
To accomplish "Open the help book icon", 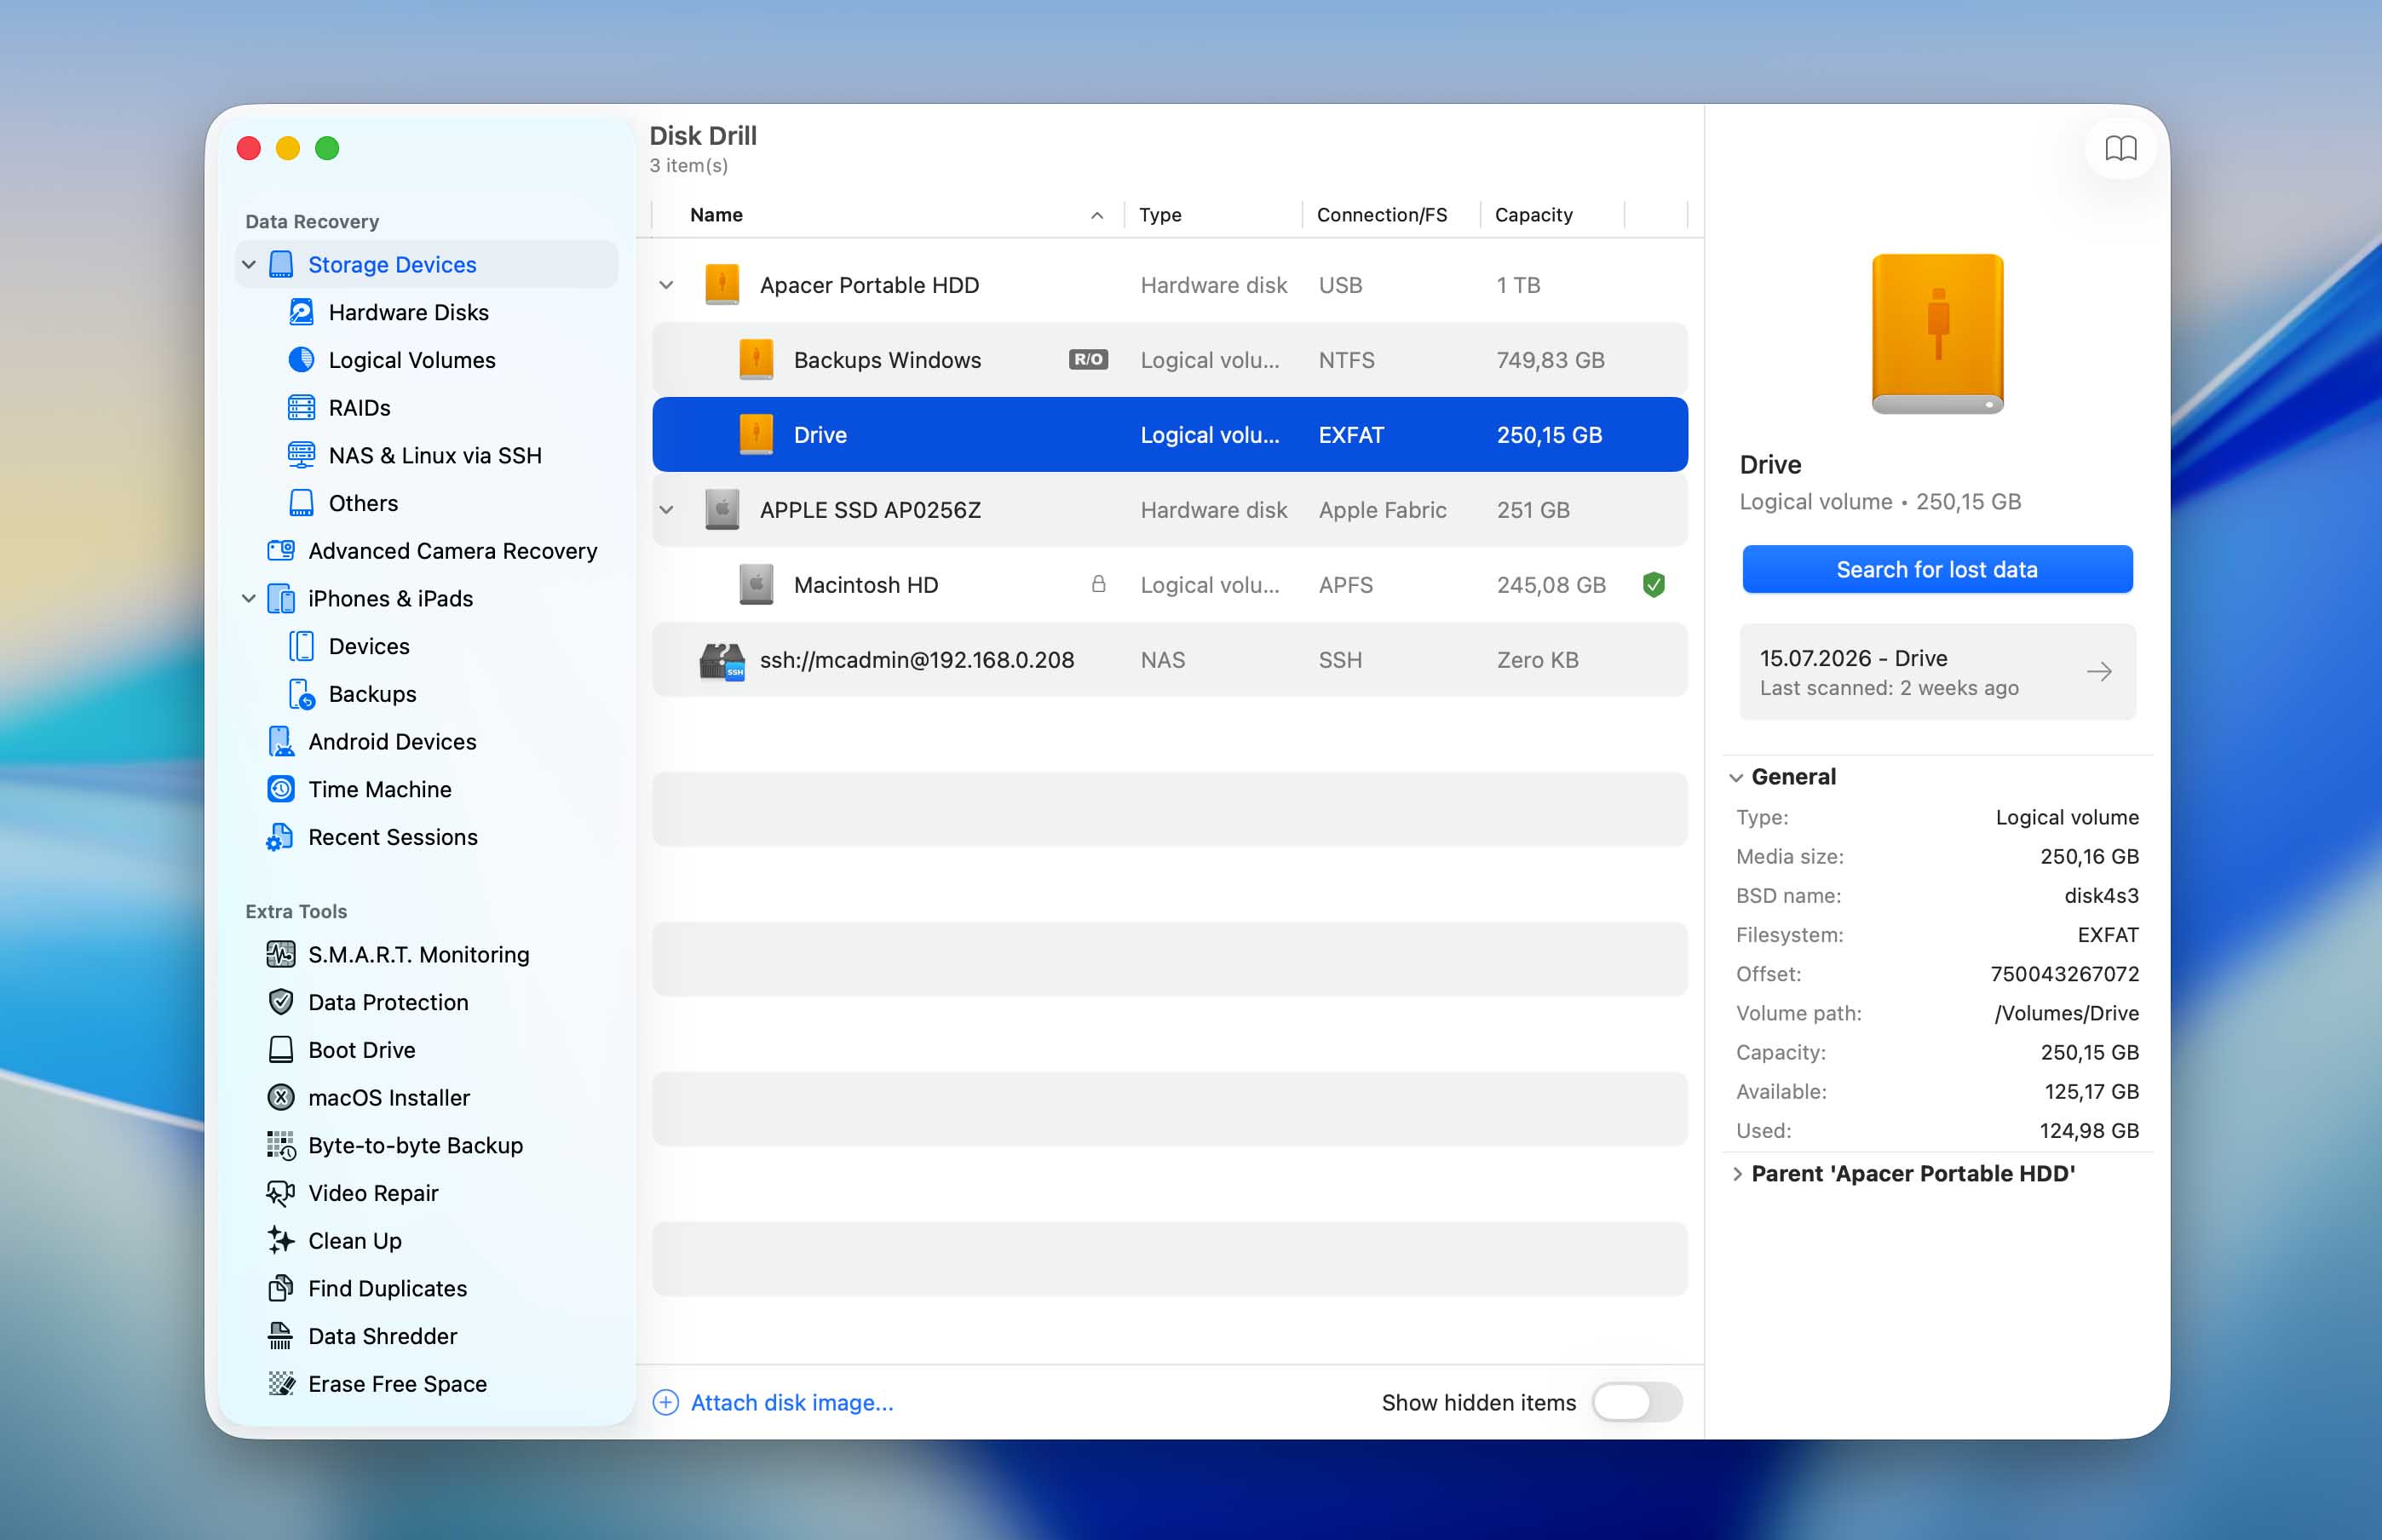I will (x=2120, y=148).
